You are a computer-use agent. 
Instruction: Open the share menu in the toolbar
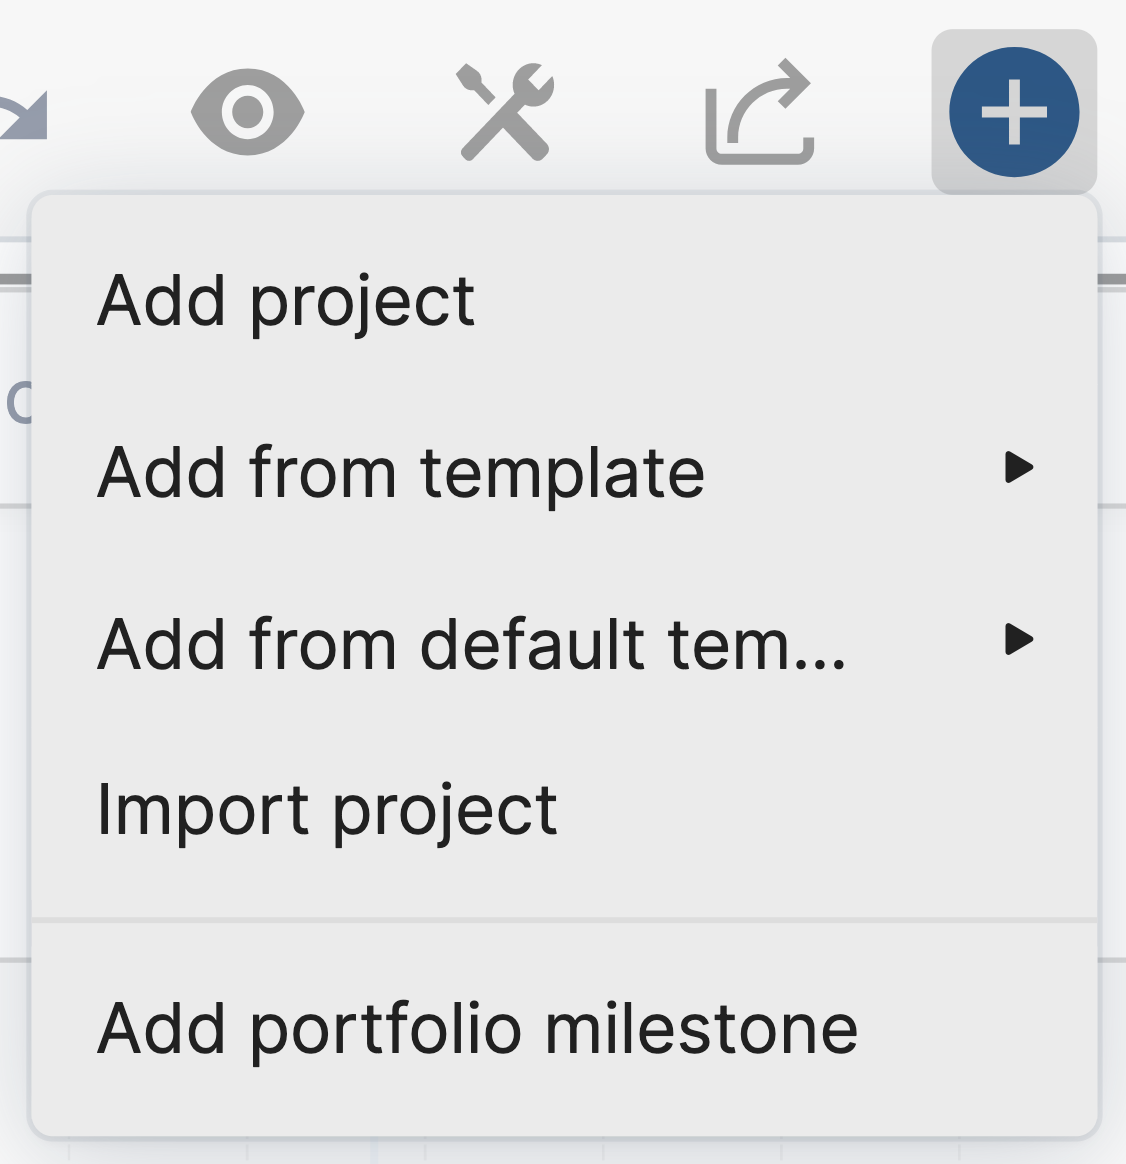tap(760, 112)
